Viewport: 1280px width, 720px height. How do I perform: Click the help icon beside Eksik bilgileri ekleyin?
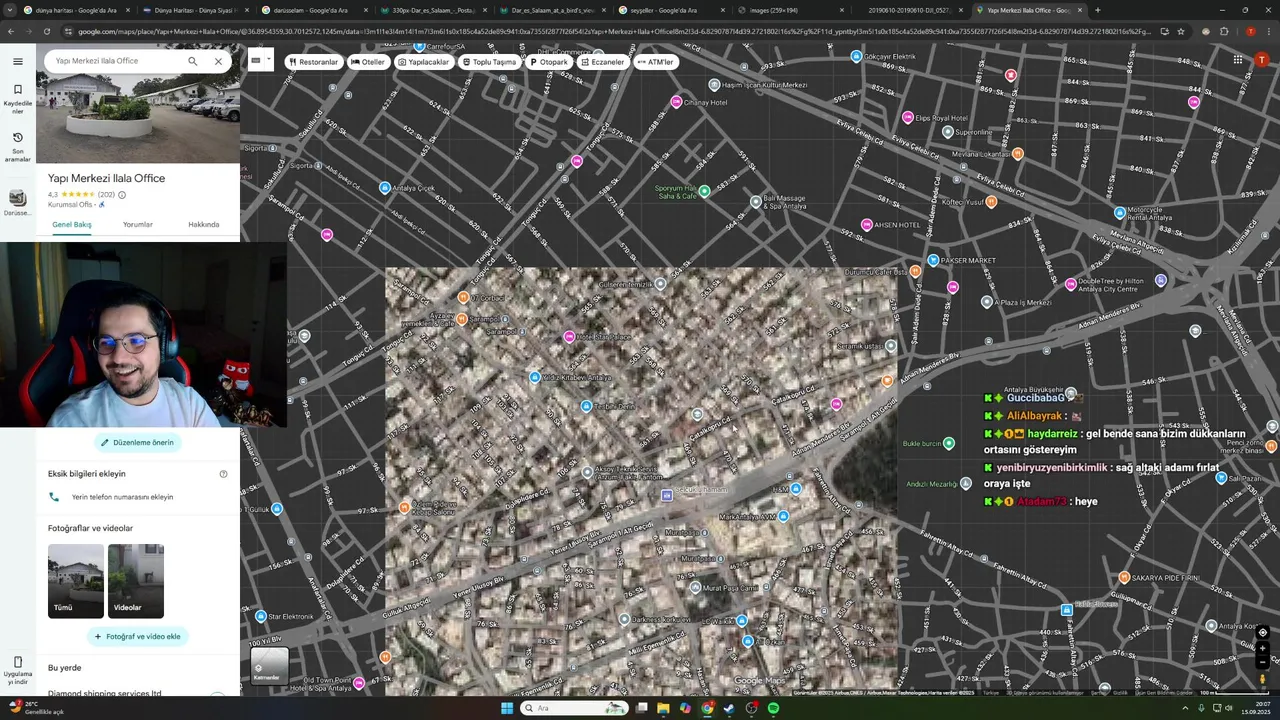pos(223,474)
